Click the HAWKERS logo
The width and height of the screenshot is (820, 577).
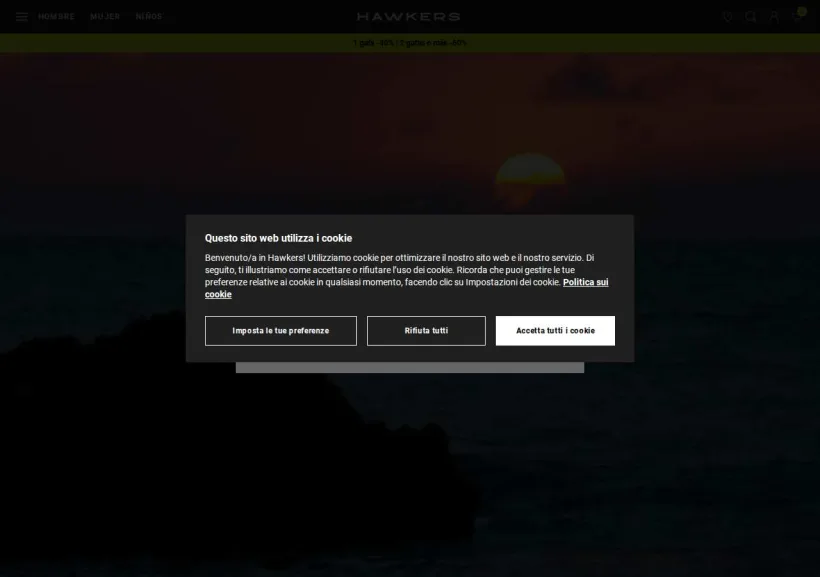[x=408, y=17]
